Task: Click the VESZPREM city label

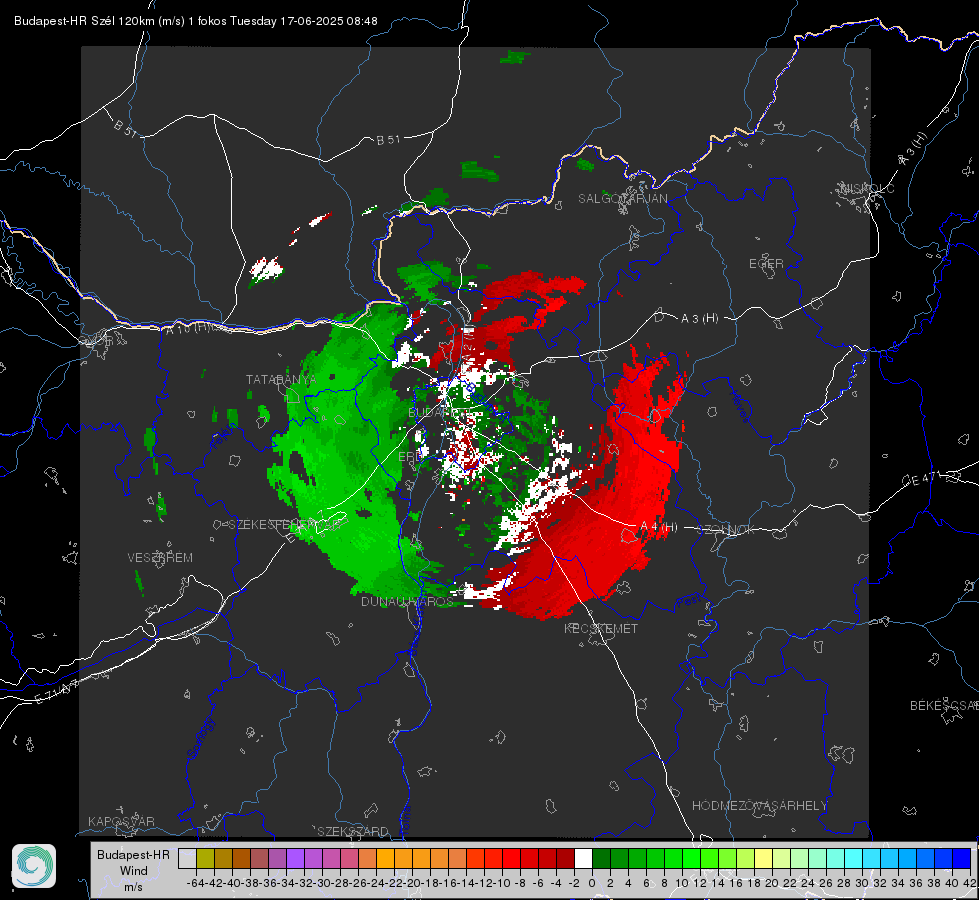Action: [160, 557]
